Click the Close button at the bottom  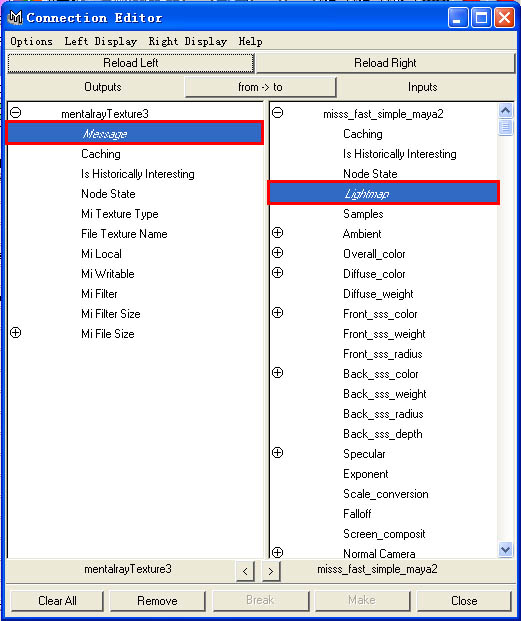click(464, 601)
